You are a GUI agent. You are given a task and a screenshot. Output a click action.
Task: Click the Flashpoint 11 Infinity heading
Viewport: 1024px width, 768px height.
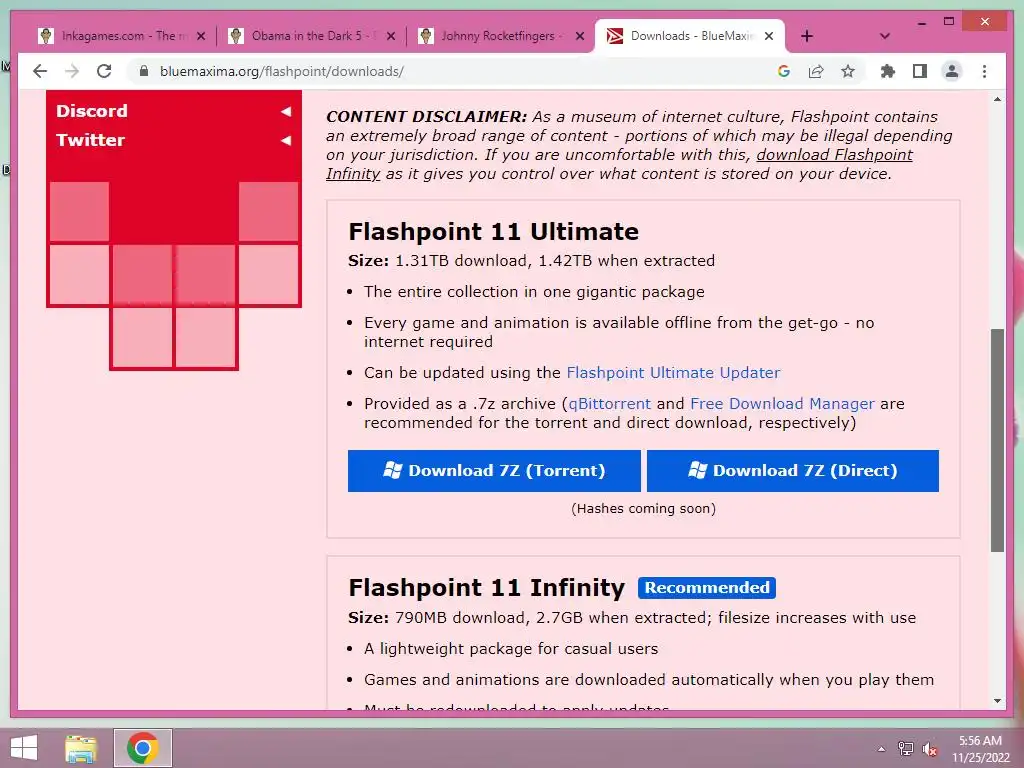pyautogui.click(x=487, y=588)
